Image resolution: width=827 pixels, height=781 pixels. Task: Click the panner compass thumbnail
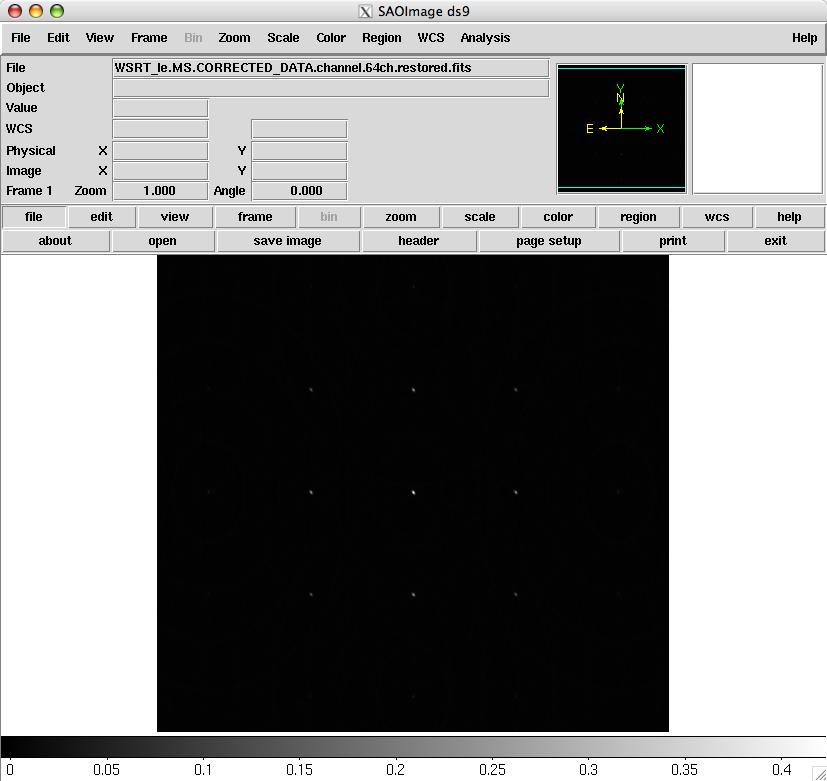(621, 128)
